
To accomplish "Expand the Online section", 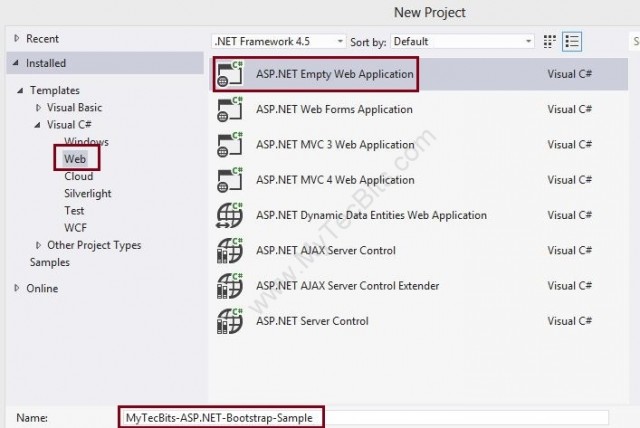I will [16, 289].
